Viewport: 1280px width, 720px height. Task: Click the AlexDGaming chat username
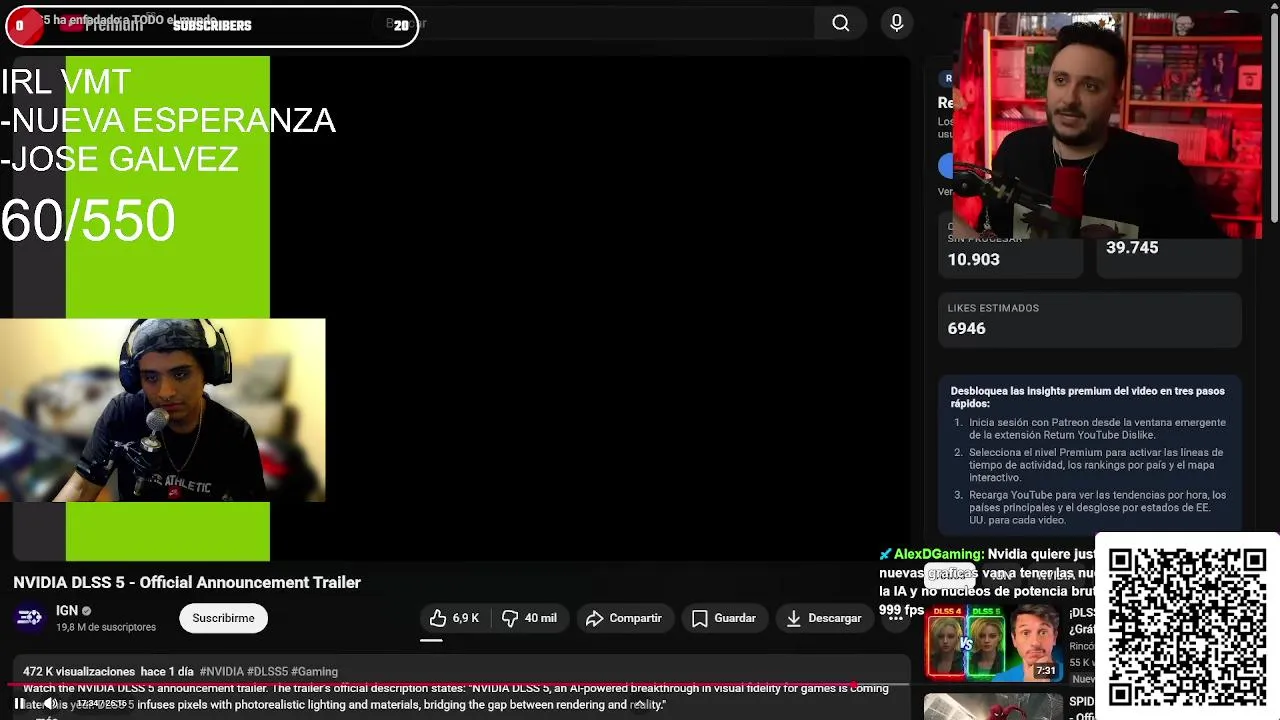[x=937, y=554]
